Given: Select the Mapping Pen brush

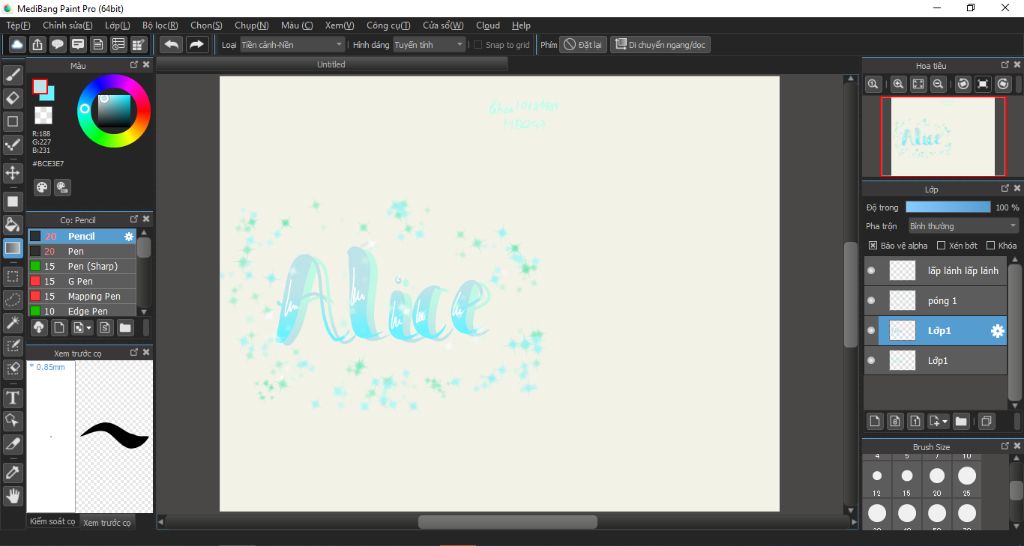Looking at the screenshot, I should click(x=82, y=297).
